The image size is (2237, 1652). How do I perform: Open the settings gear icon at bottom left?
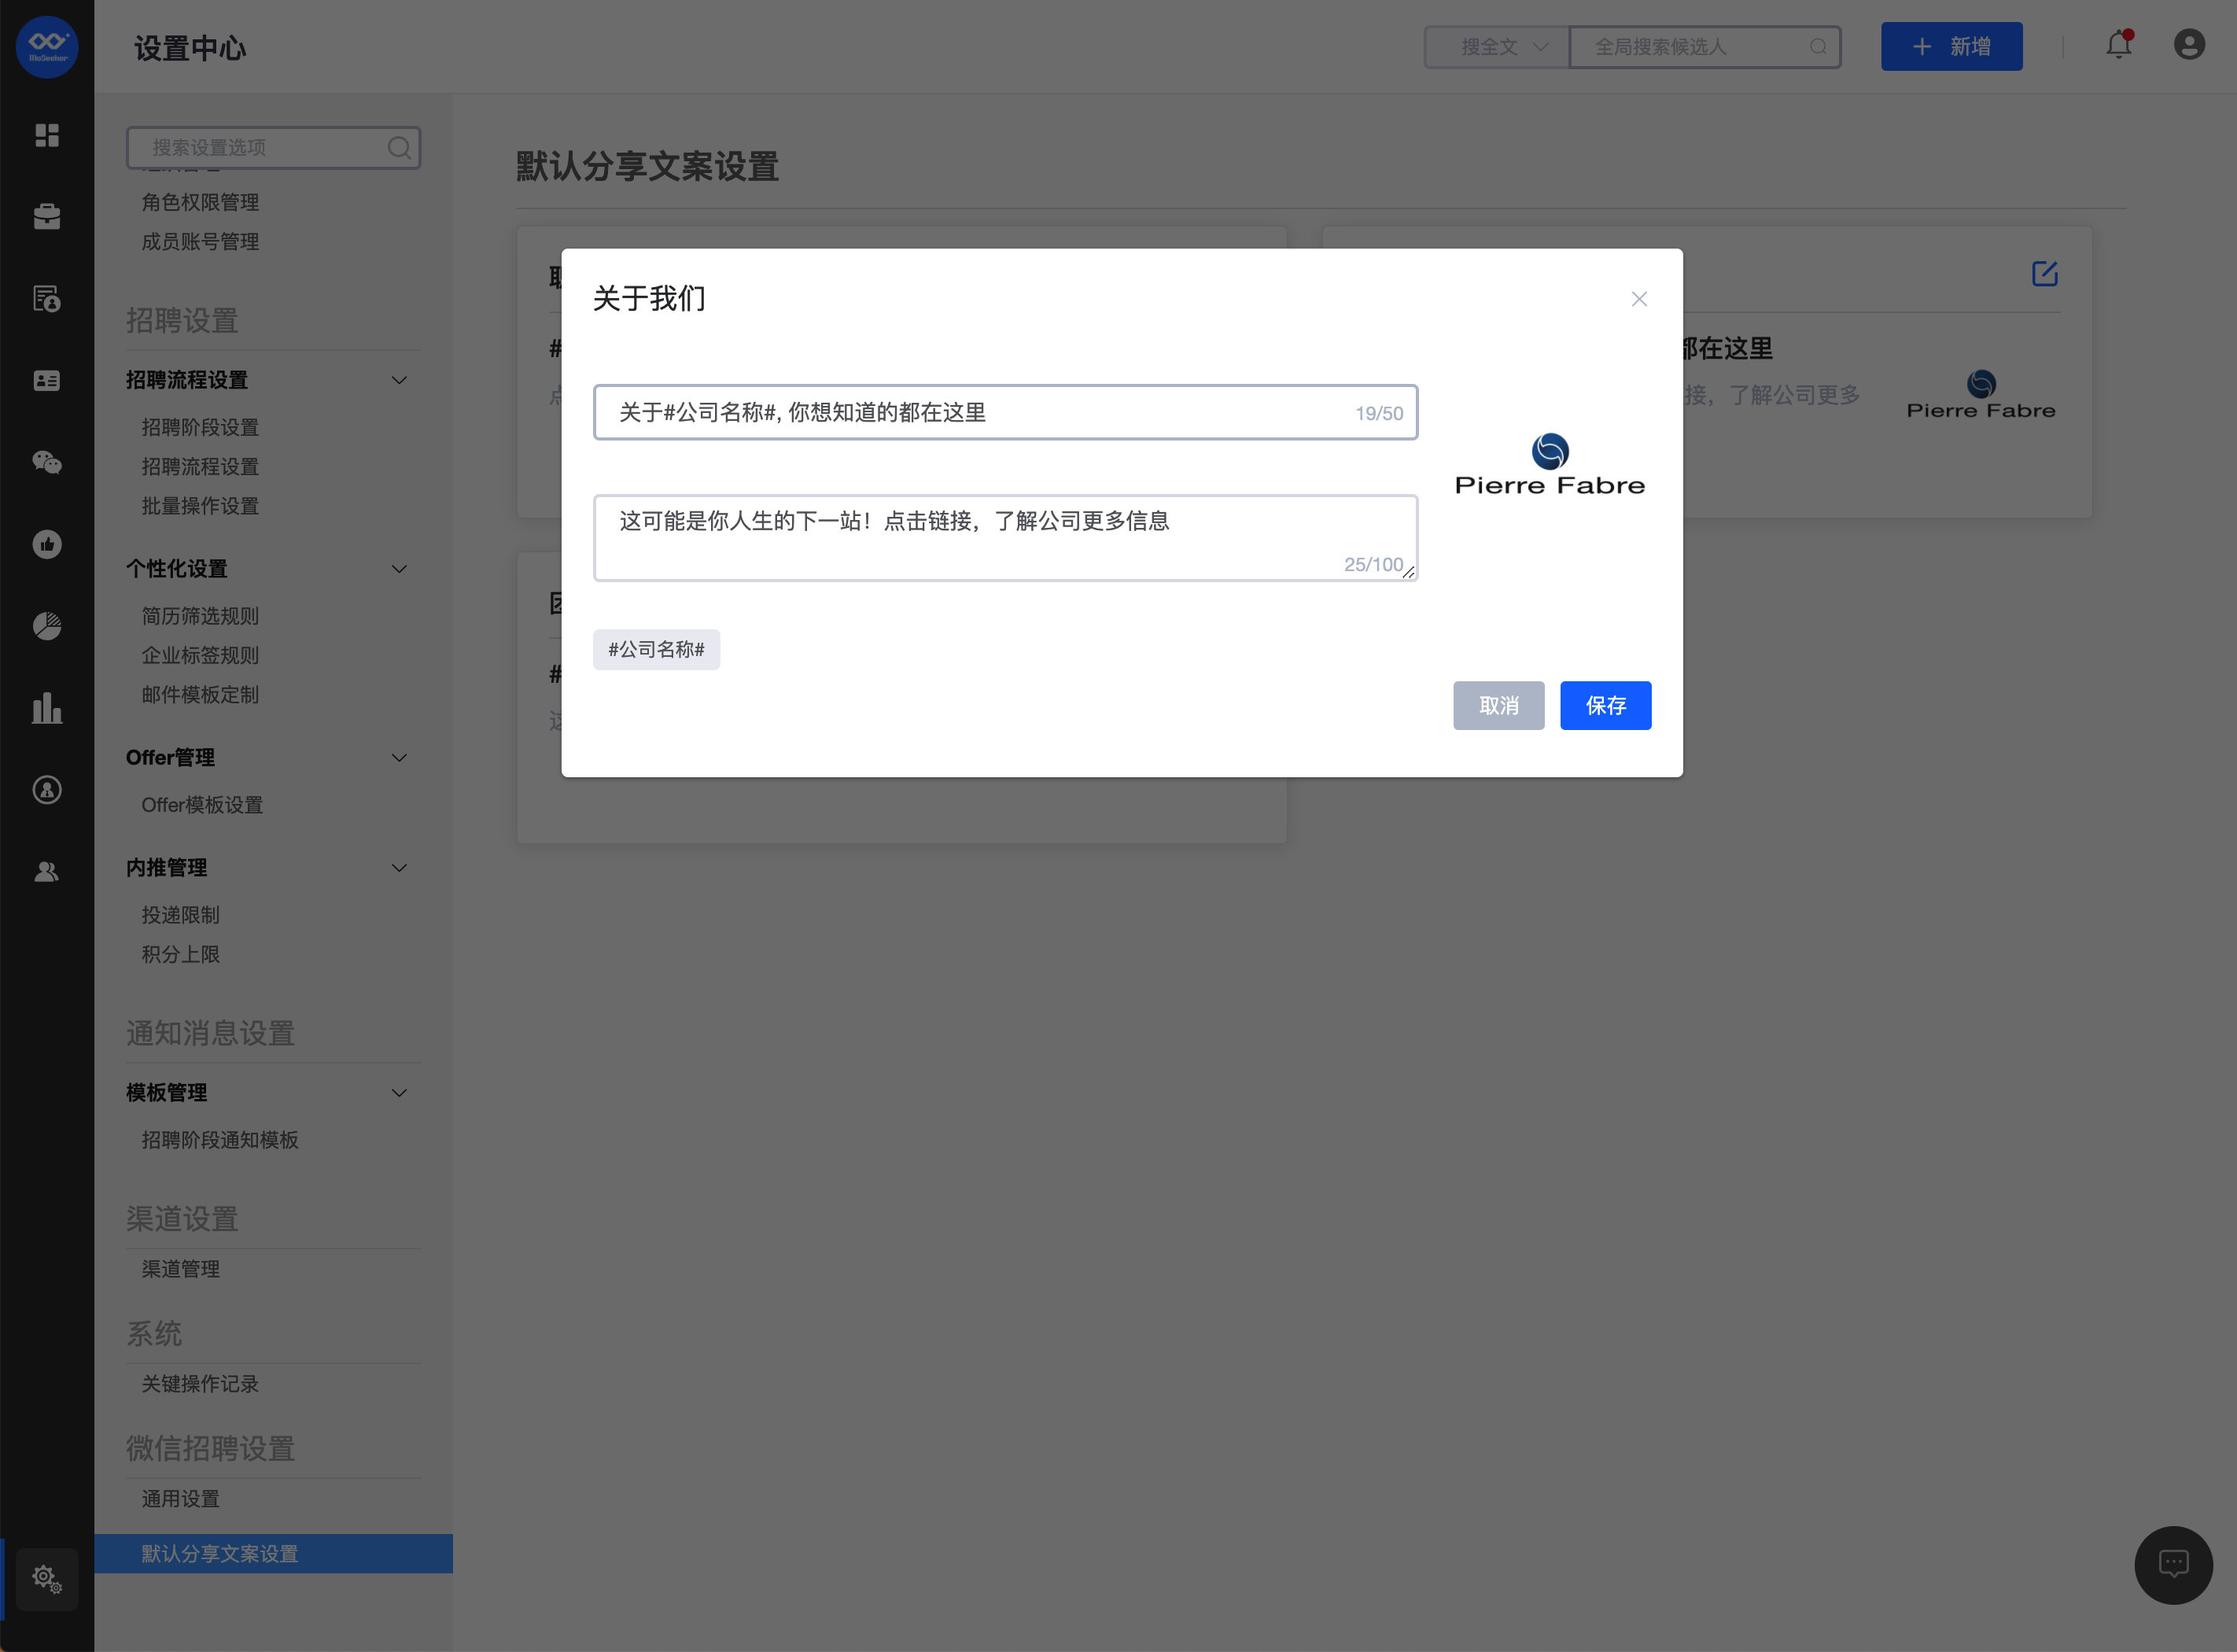(x=47, y=1579)
